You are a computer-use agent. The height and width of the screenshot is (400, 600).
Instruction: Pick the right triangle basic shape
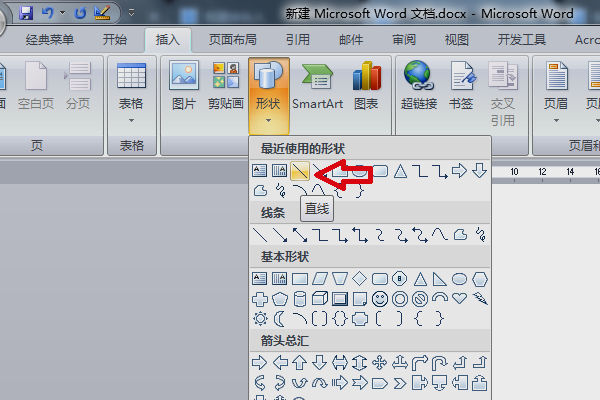pos(439,279)
